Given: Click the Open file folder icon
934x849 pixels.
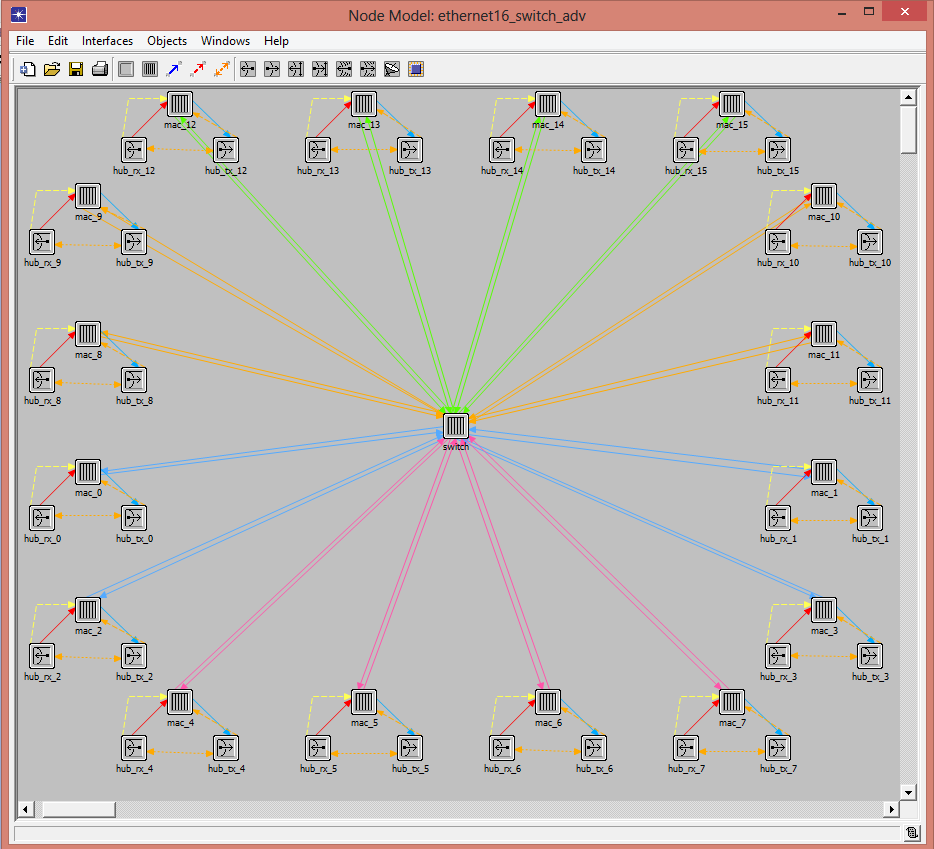Looking at the screenshot, I should tap(52, 69).
